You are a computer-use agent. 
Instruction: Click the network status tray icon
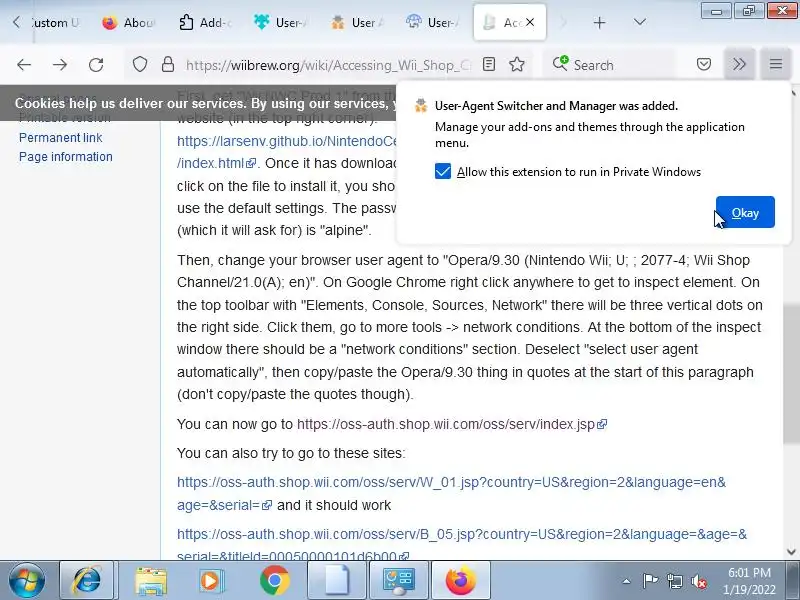[674, 581]
